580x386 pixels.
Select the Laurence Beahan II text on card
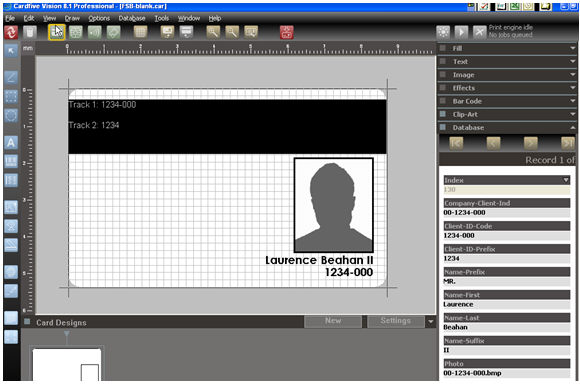[x=319, y=260]
